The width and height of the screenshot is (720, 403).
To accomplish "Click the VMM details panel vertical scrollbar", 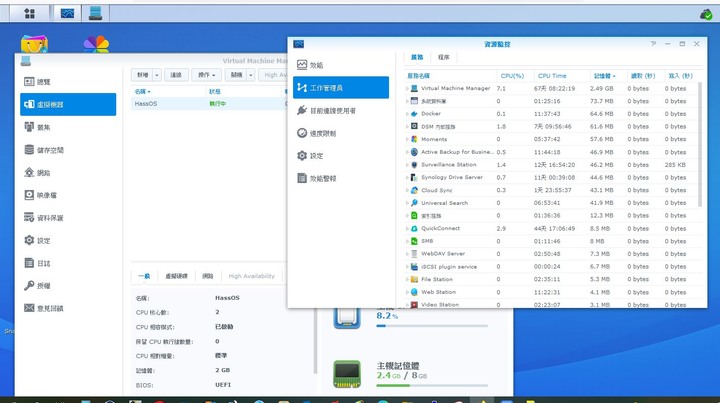I will point(315,340).
